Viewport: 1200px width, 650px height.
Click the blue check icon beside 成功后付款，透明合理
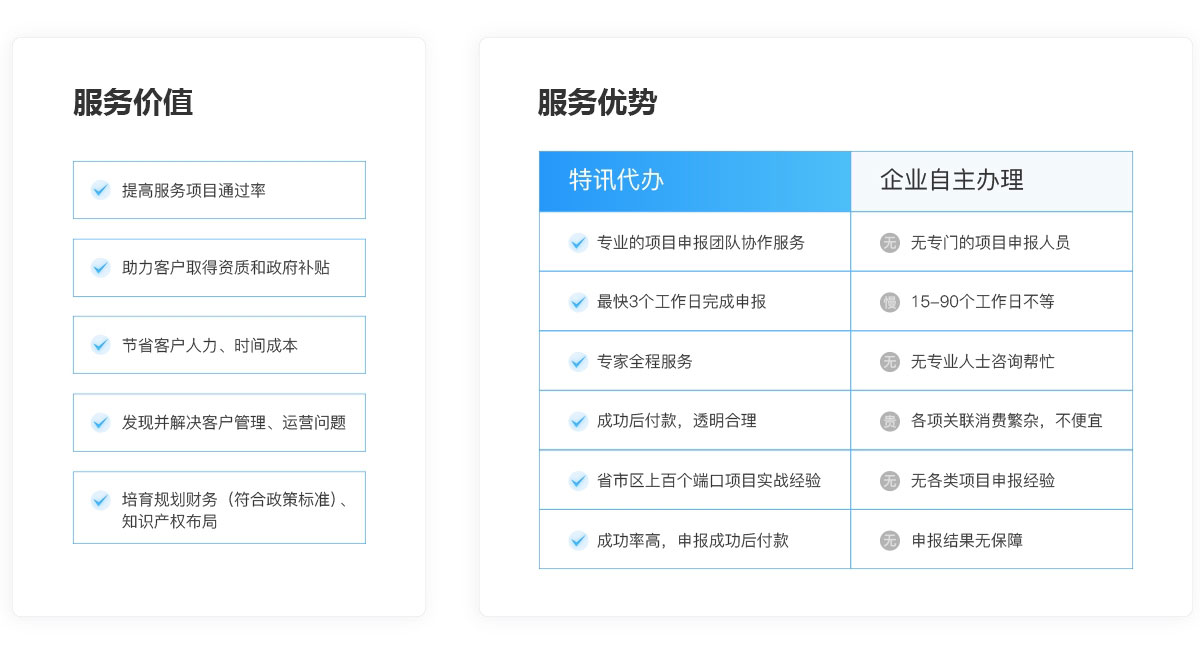pyautogui.click(x=578, y=421)
